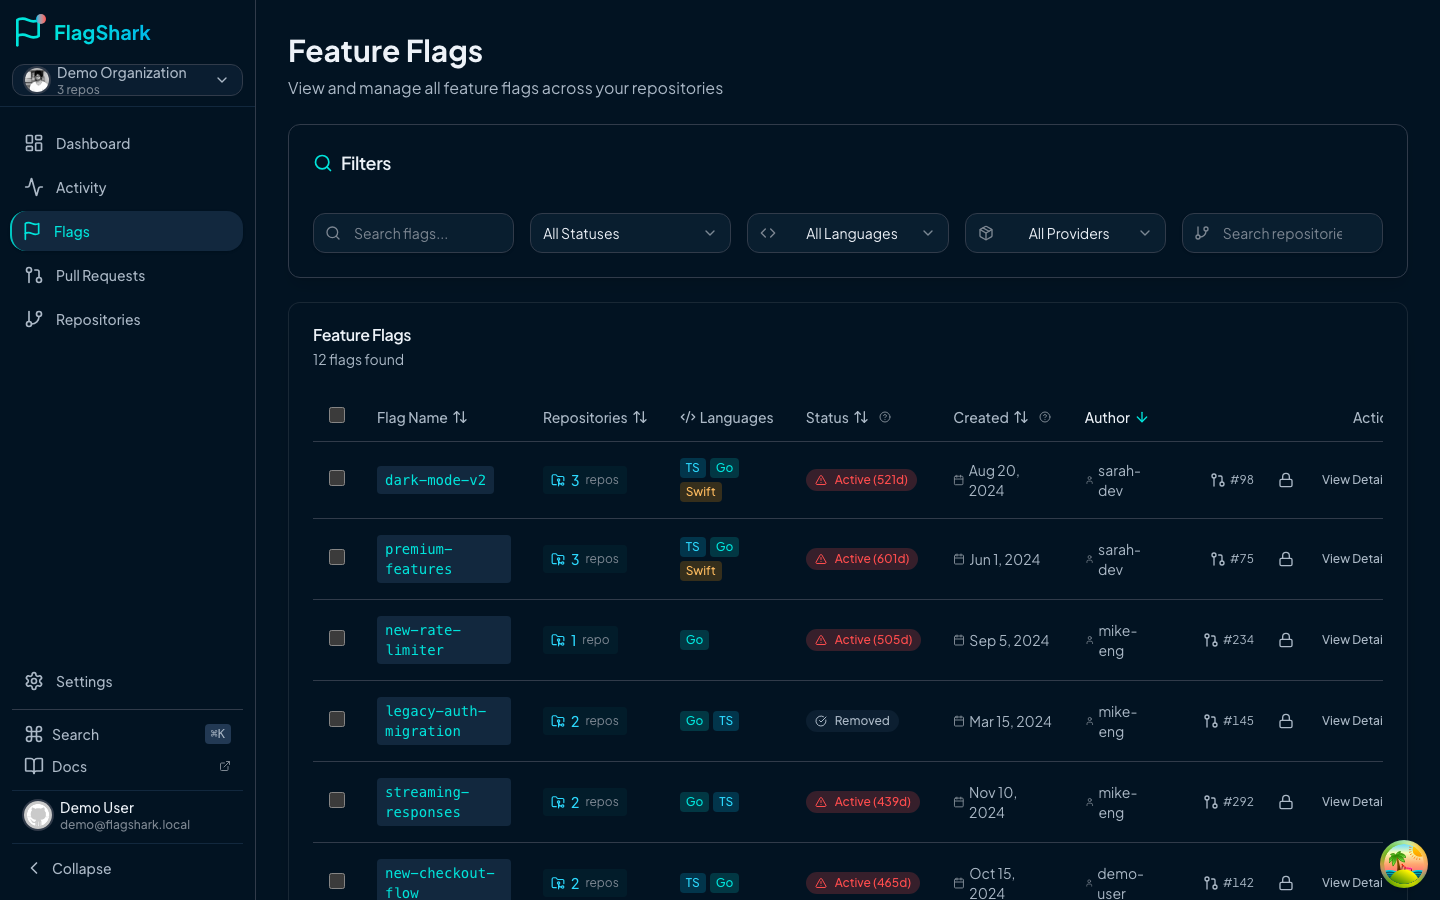Check the dark-mode-v2 row checkbox
The height and width of the screenshot is (900, 1440).
pyautogui.click(x=337, y=478)
